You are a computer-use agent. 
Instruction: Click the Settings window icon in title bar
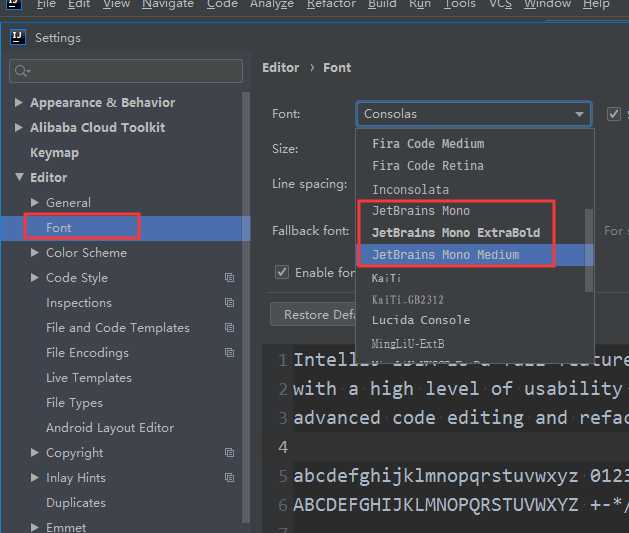(17, 38)
